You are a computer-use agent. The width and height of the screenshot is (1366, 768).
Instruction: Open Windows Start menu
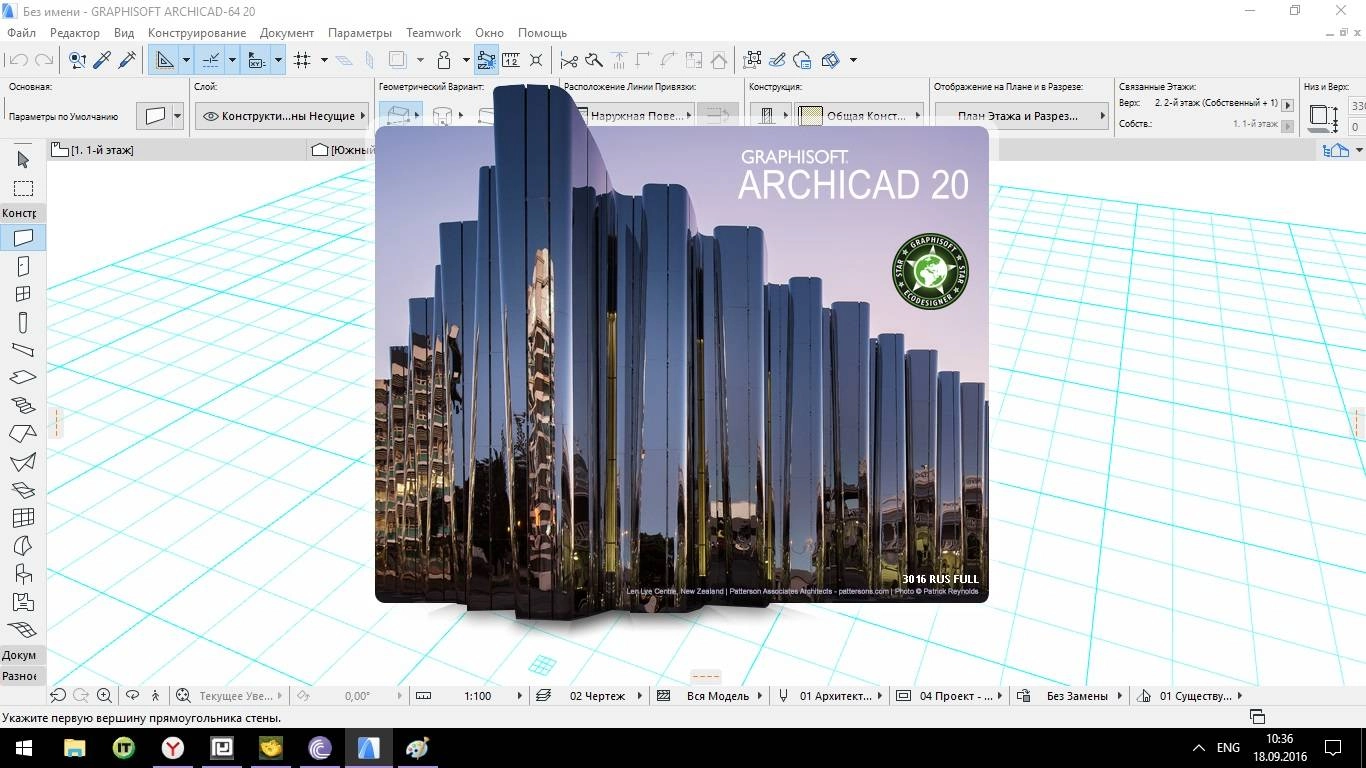pyautogui.click(x=24, y=747)
